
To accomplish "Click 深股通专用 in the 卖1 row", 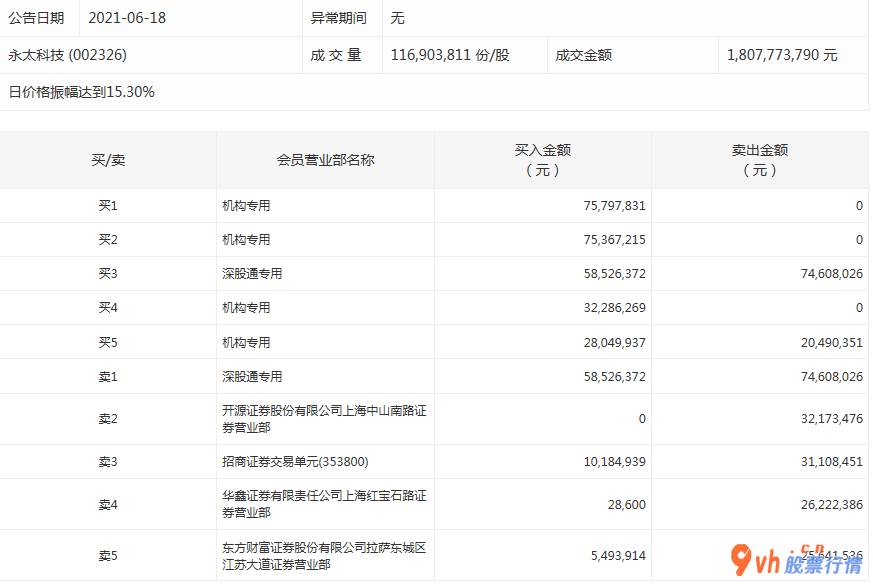I will pos(252,376).
